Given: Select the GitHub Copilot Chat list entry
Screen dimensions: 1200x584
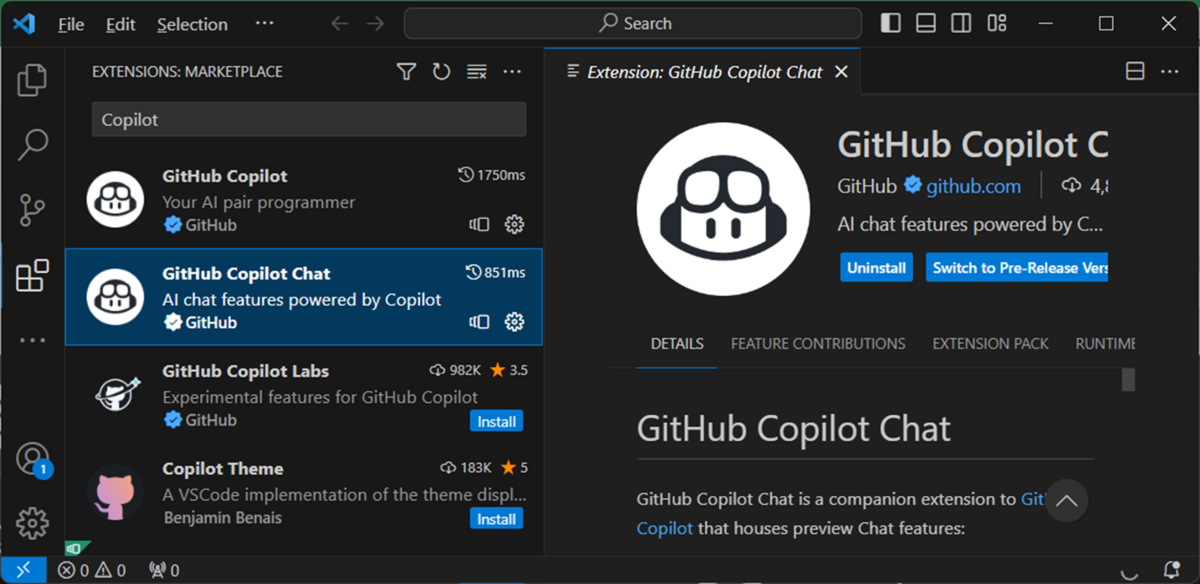Looking at the screenshot, I should (304, 297).
